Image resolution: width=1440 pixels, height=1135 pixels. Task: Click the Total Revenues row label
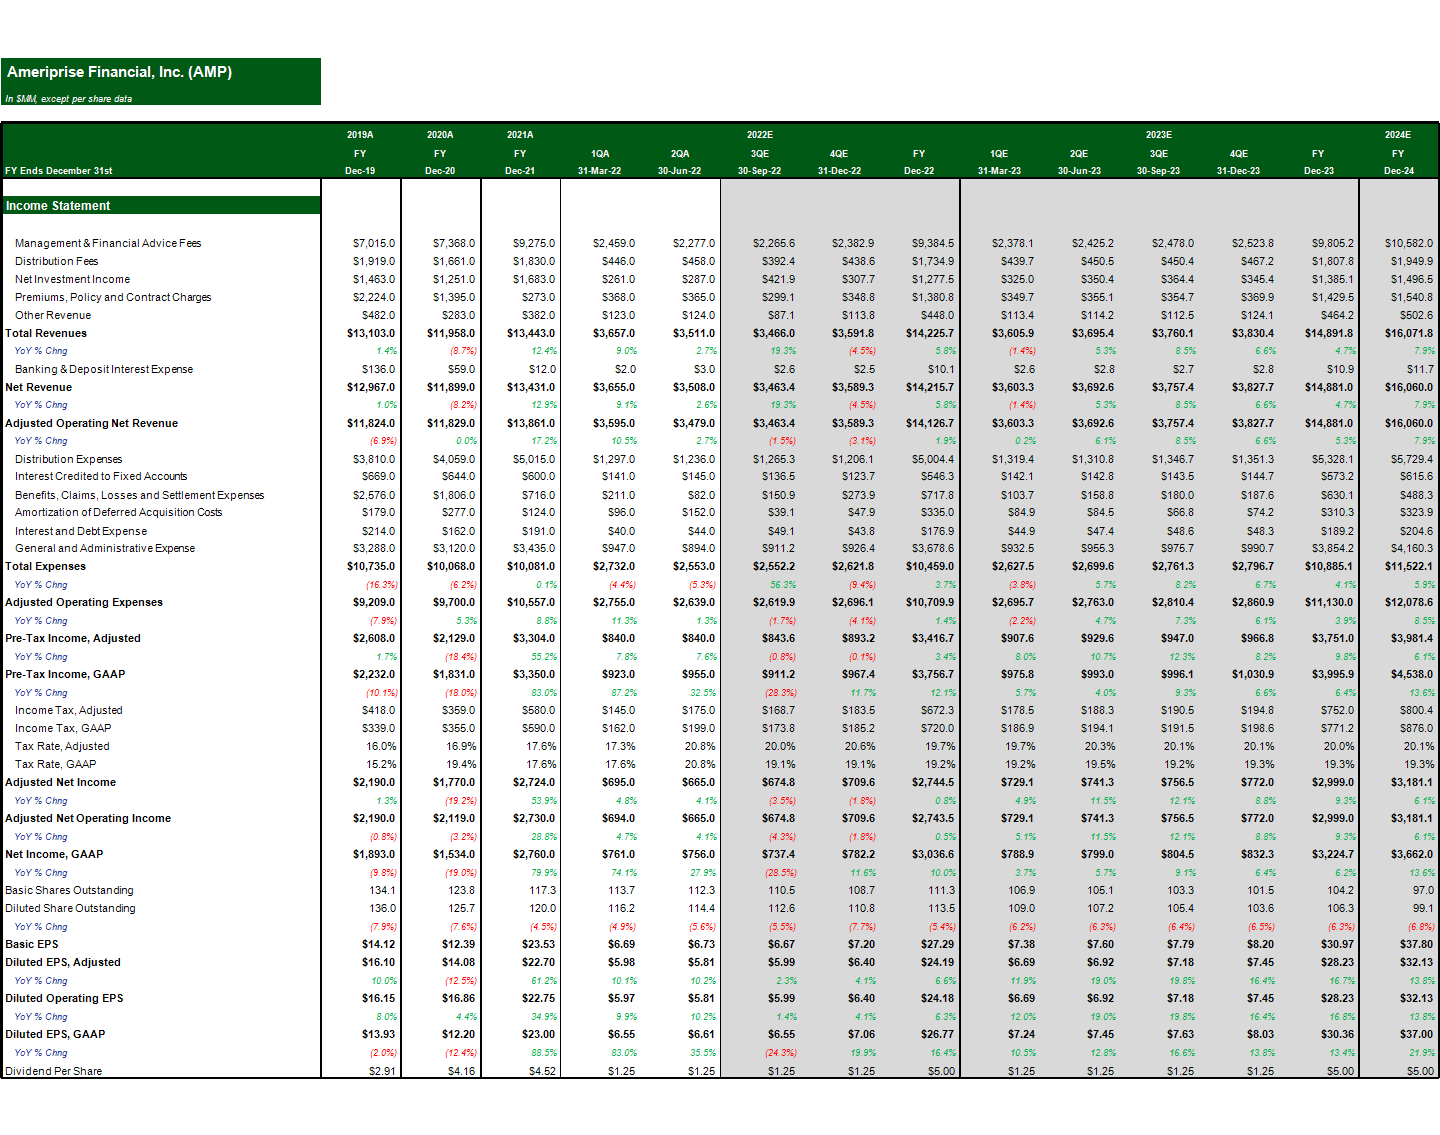pos(45,333)
